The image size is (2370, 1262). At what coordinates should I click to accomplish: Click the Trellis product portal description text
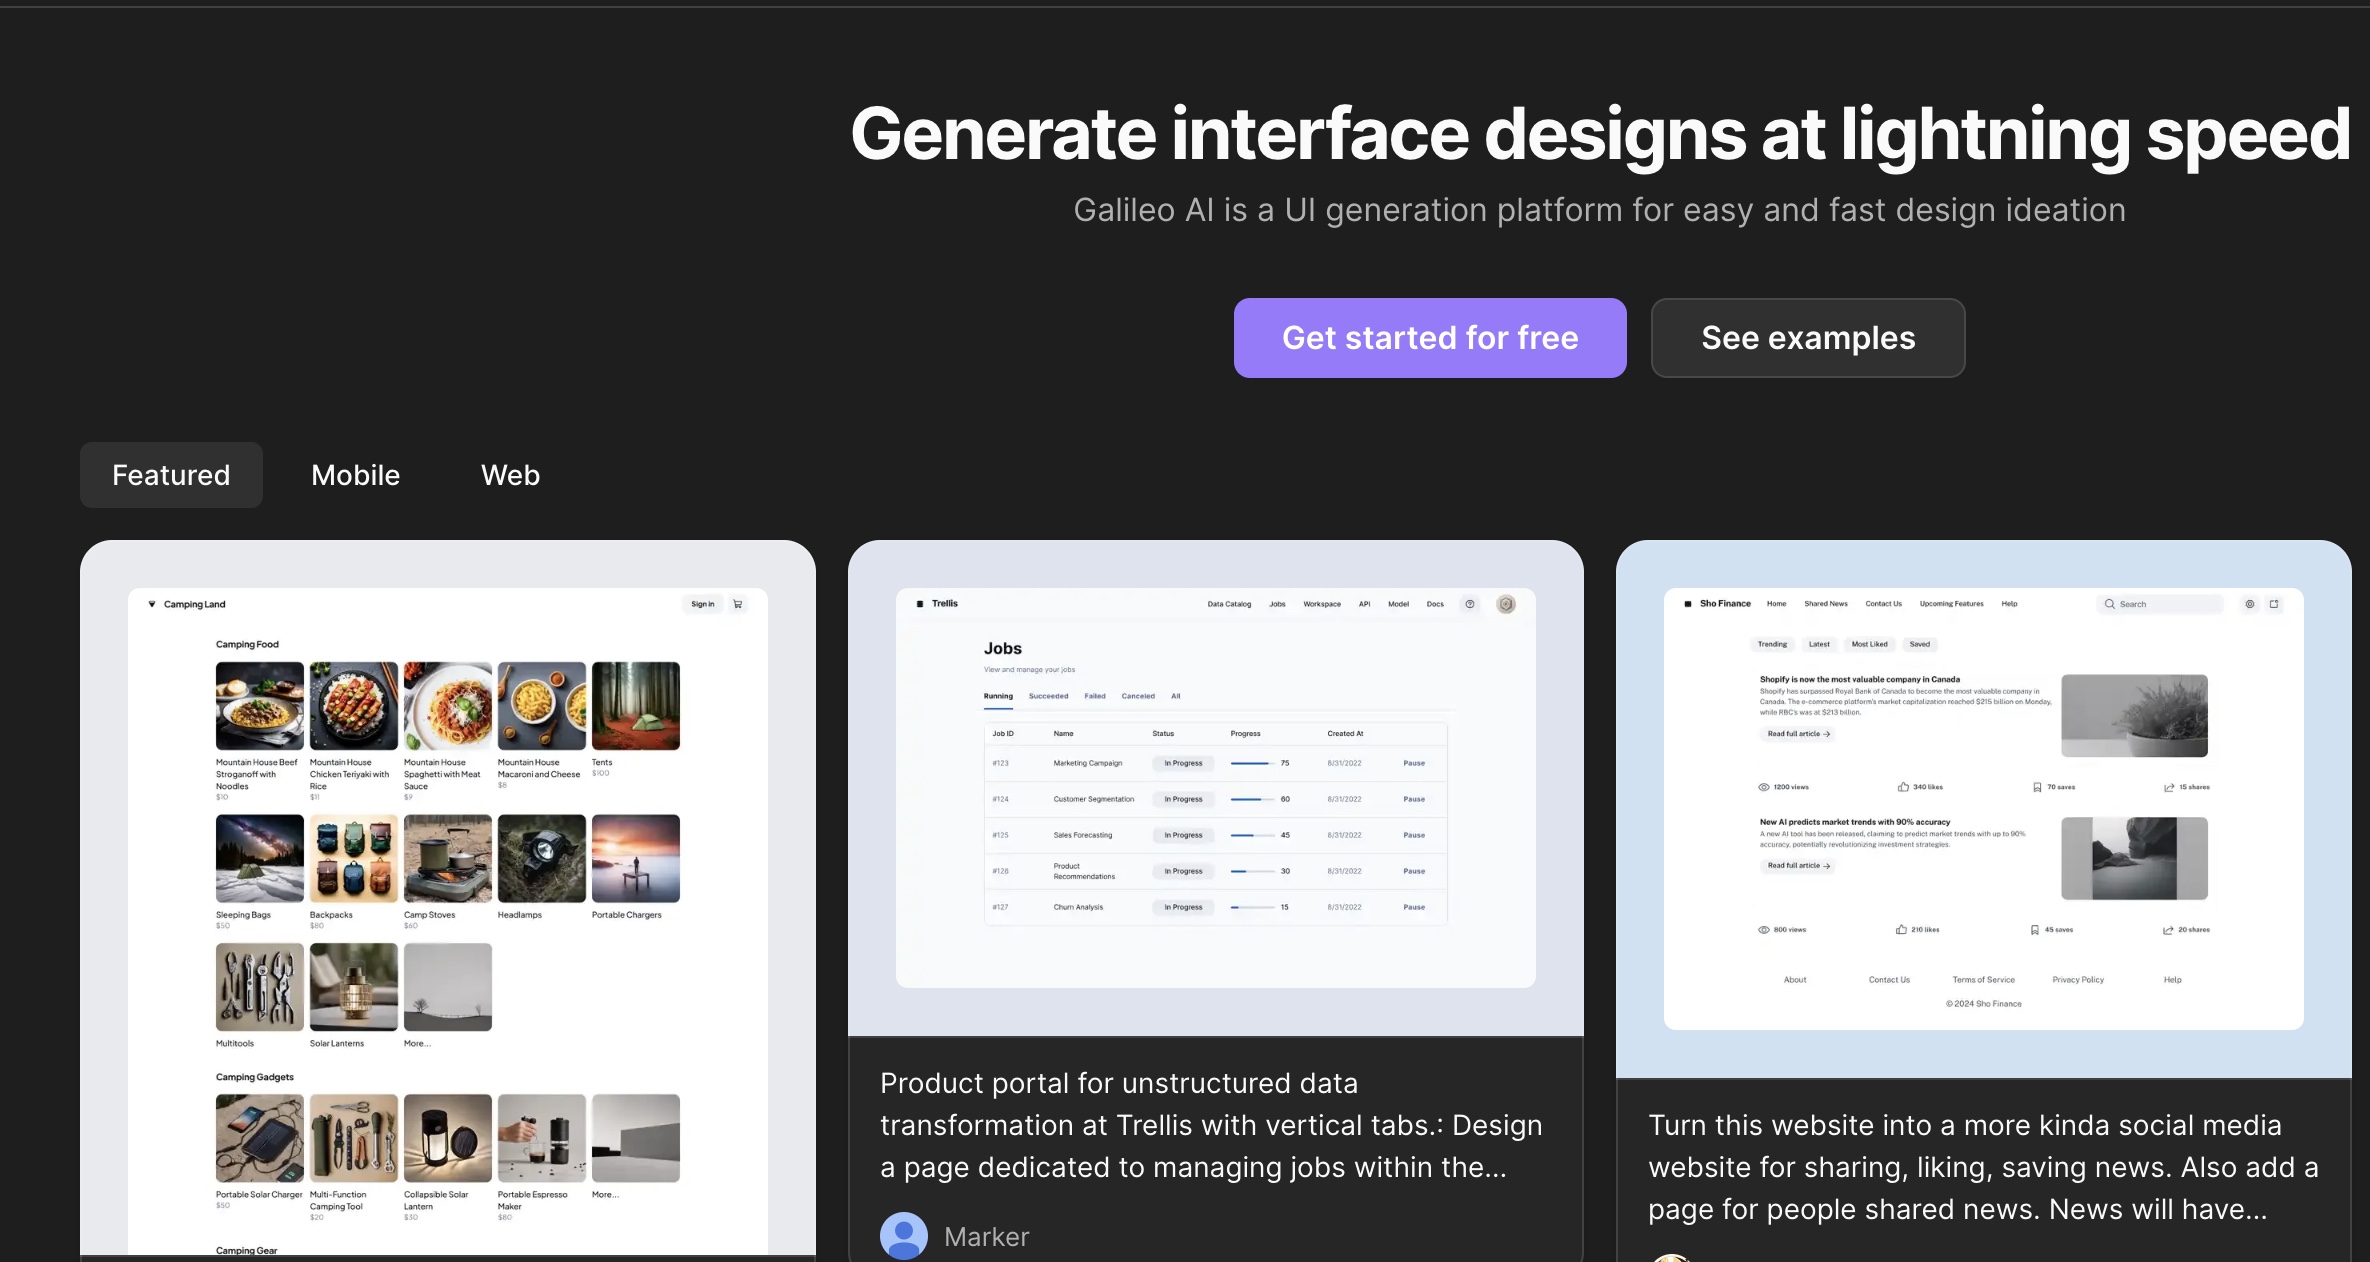point(1211,1125)
